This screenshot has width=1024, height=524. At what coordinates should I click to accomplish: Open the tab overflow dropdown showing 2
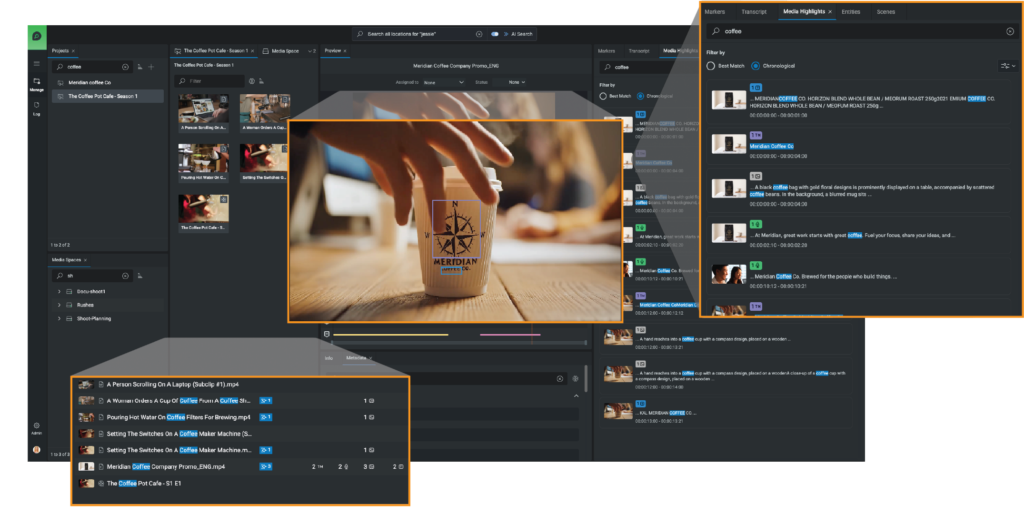coord(312,51)
